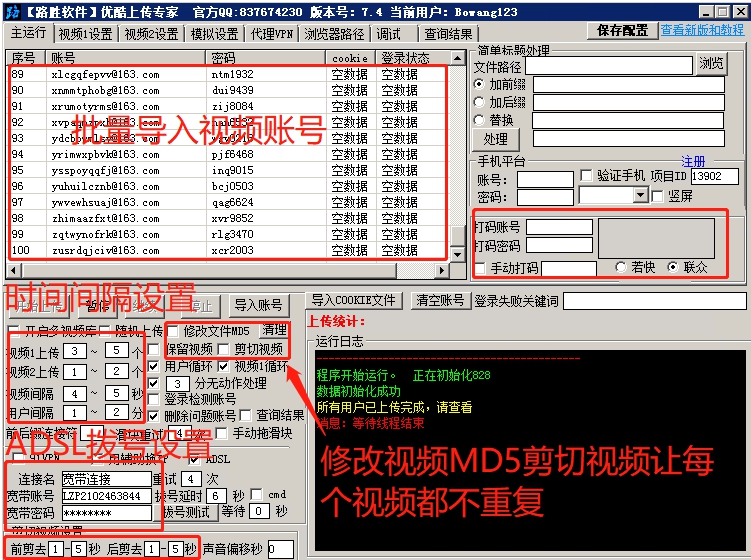Toggle the 竖屏 checkbox
This screenshot has height=560, width=751.
(658, 196)
